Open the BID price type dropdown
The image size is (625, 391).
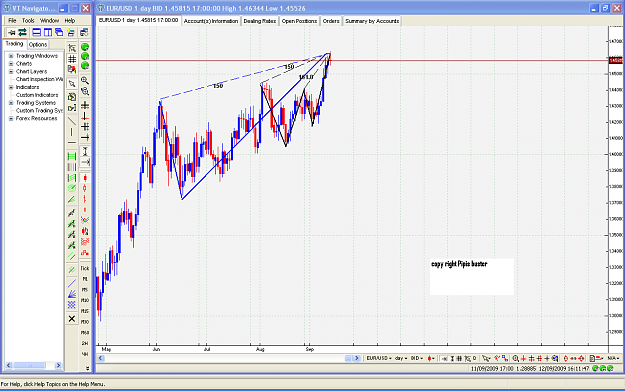(417, 358)
